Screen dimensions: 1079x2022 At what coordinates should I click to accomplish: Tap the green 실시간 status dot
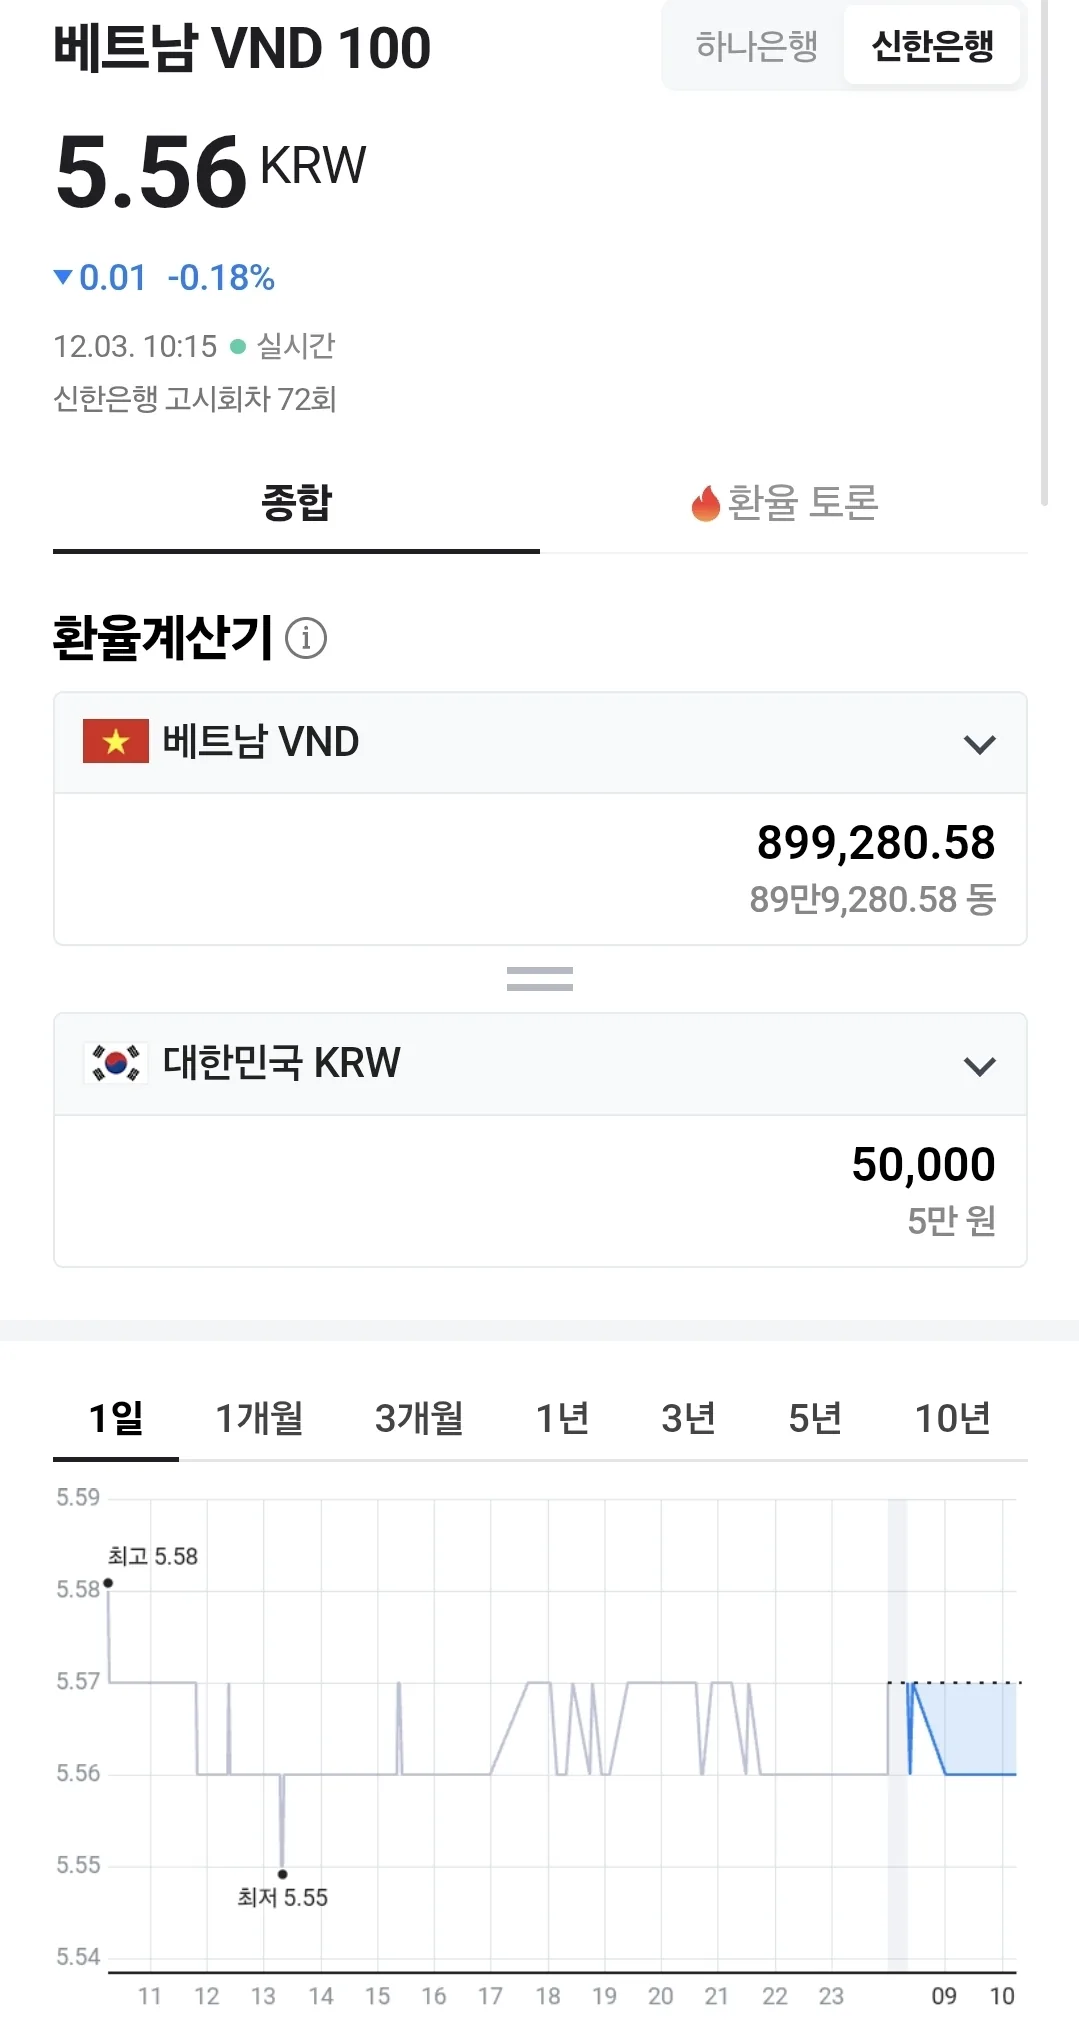(x=238, y=347)
